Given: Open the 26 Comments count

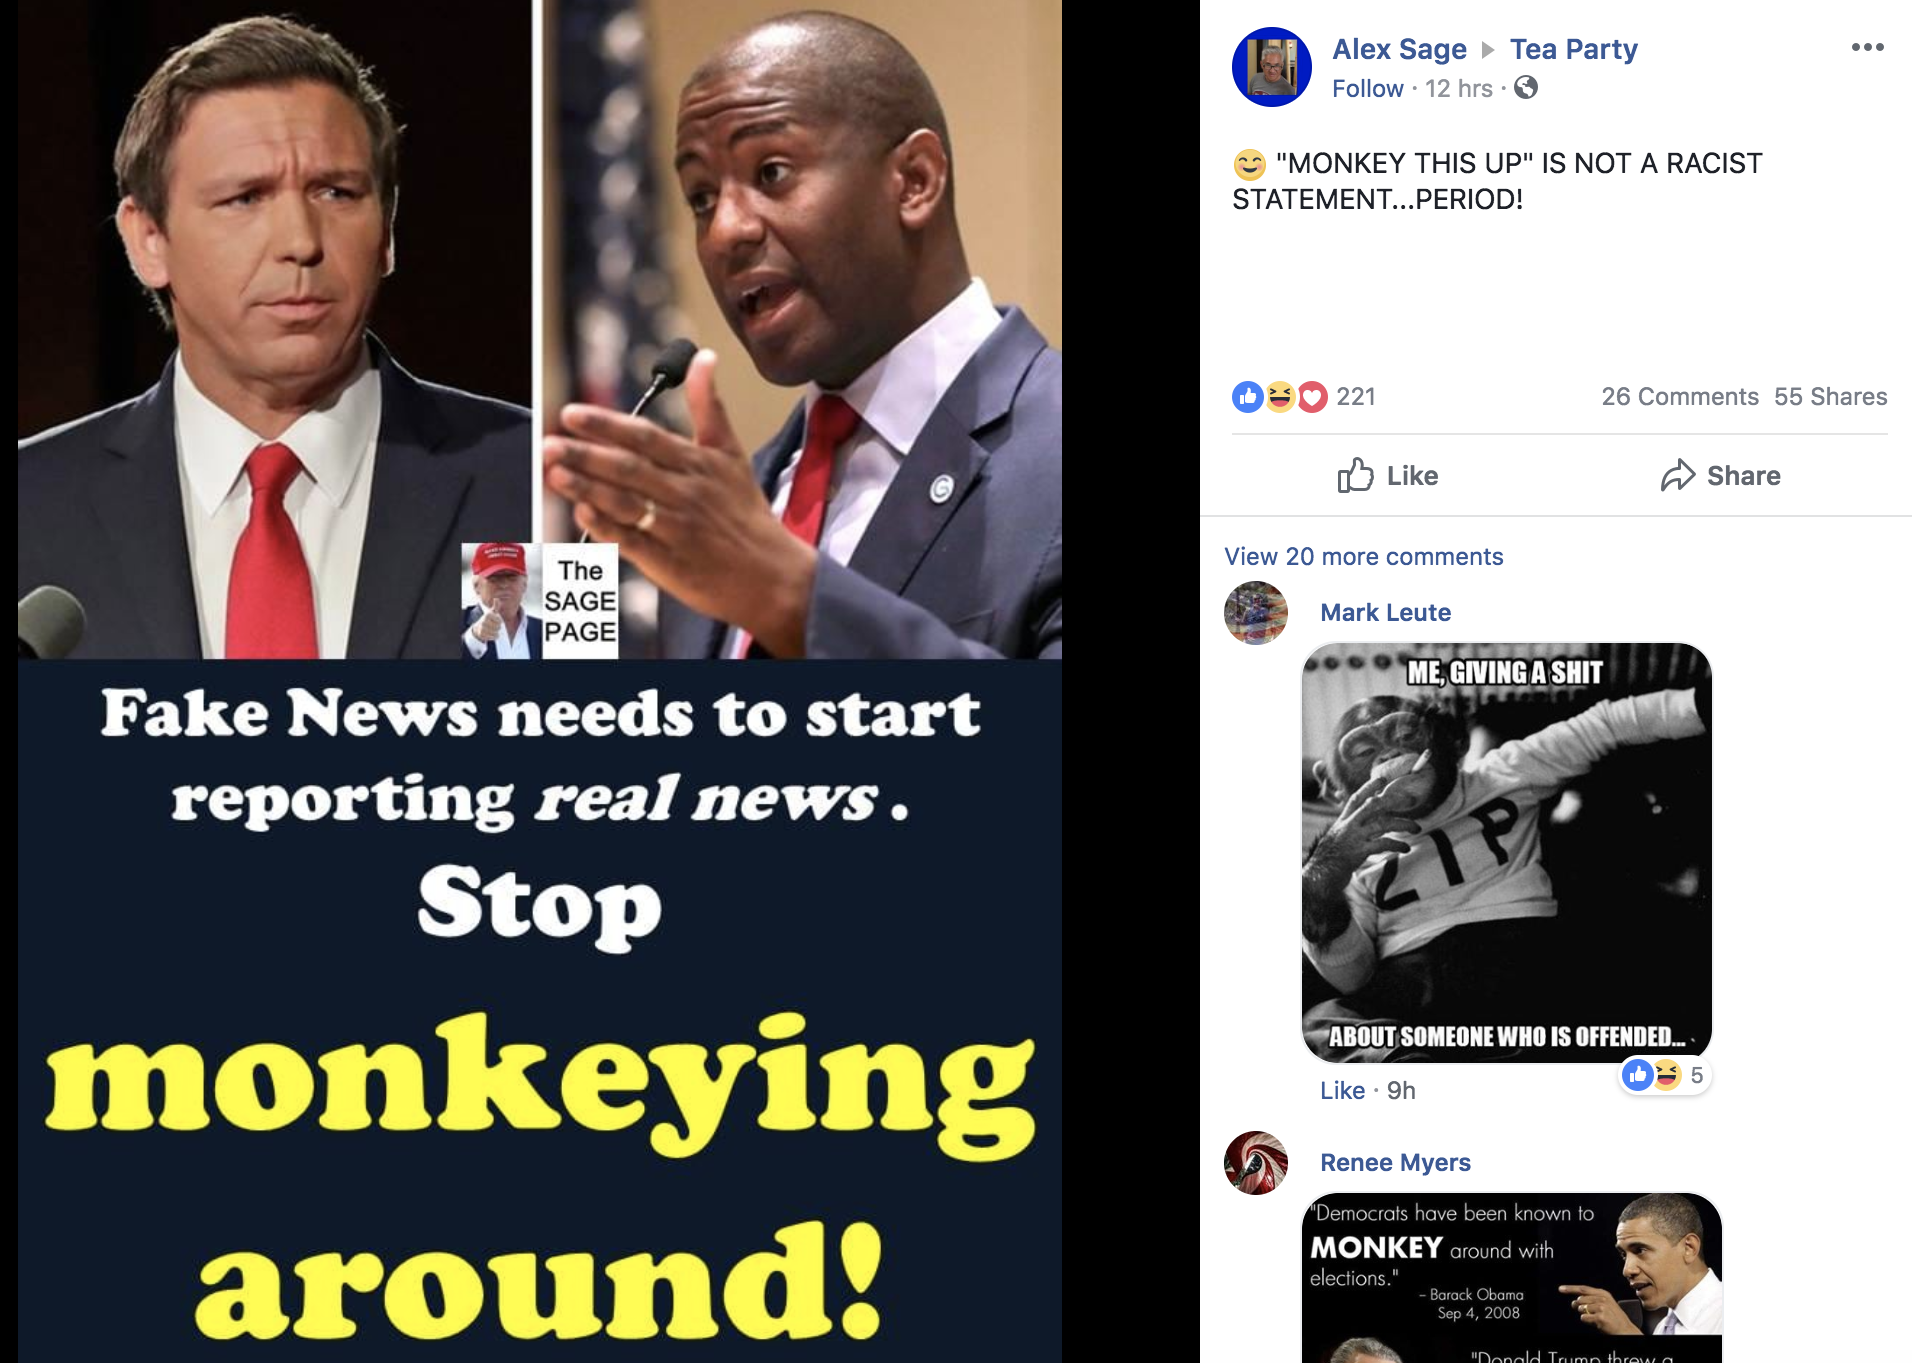Looking at the screenshot, I should 1680,397.
